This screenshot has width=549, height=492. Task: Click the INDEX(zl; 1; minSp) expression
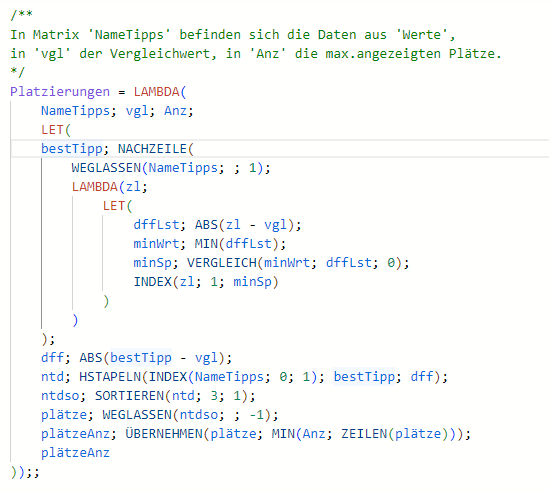pos(206,282)
